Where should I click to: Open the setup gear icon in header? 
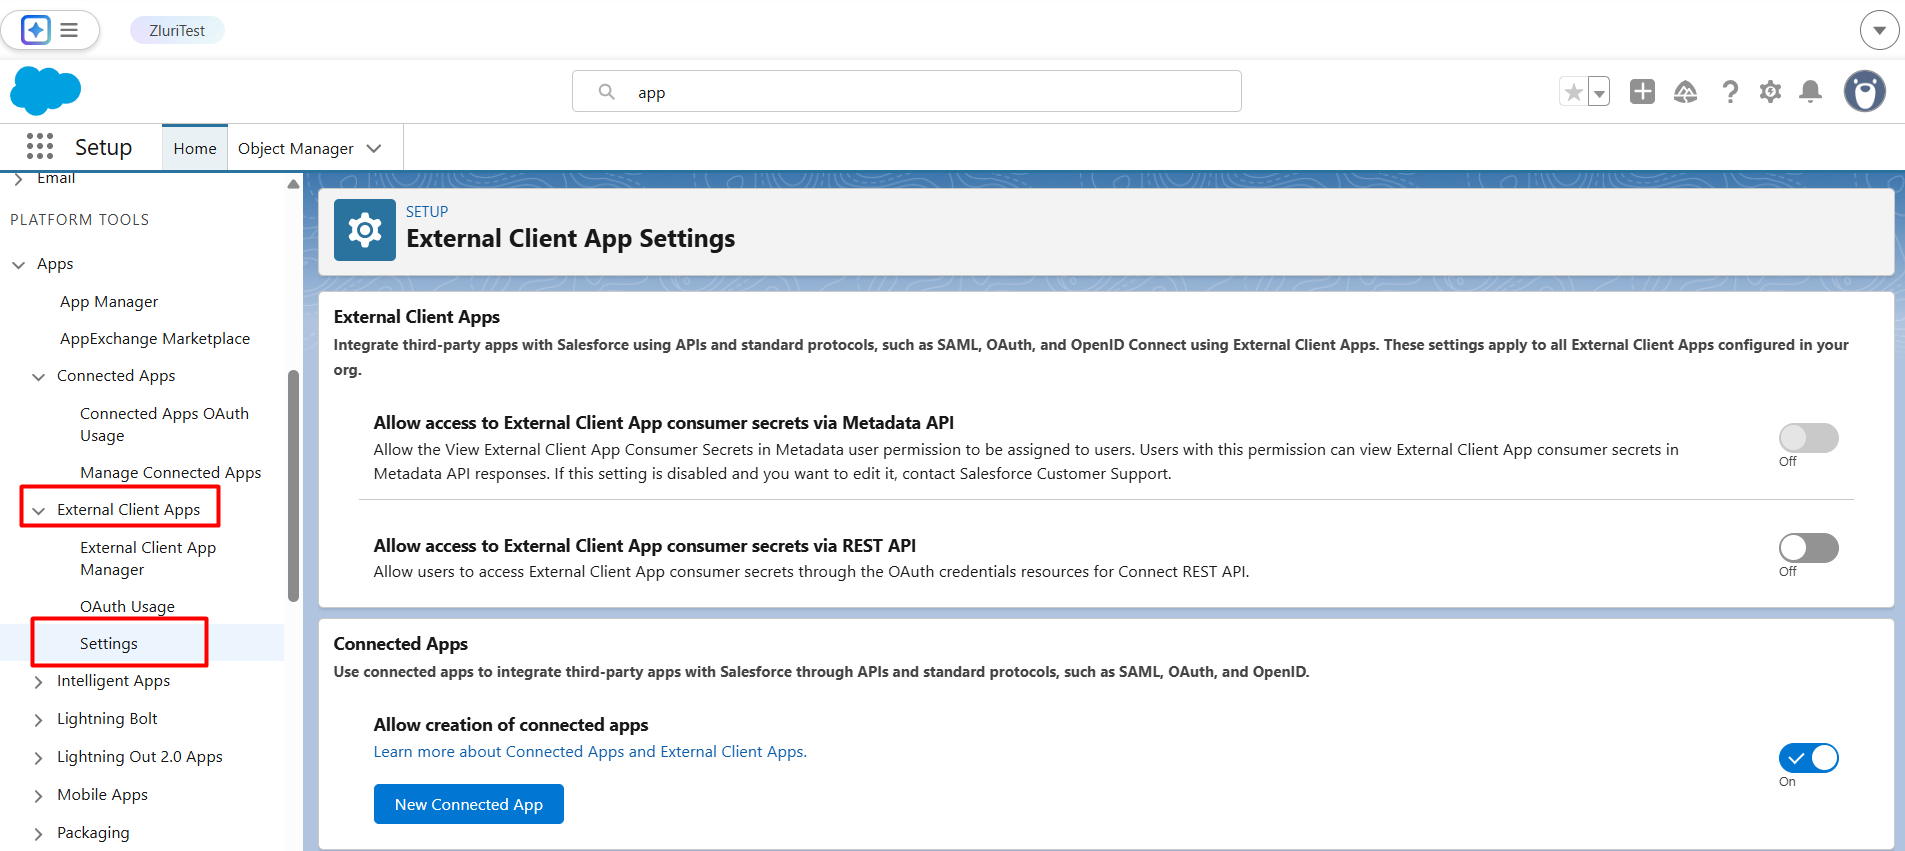1771,92
